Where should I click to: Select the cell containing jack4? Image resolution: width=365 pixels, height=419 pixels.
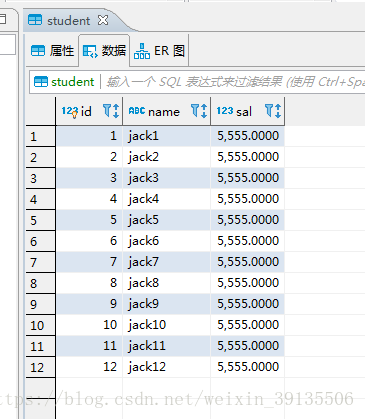point(167,199)
